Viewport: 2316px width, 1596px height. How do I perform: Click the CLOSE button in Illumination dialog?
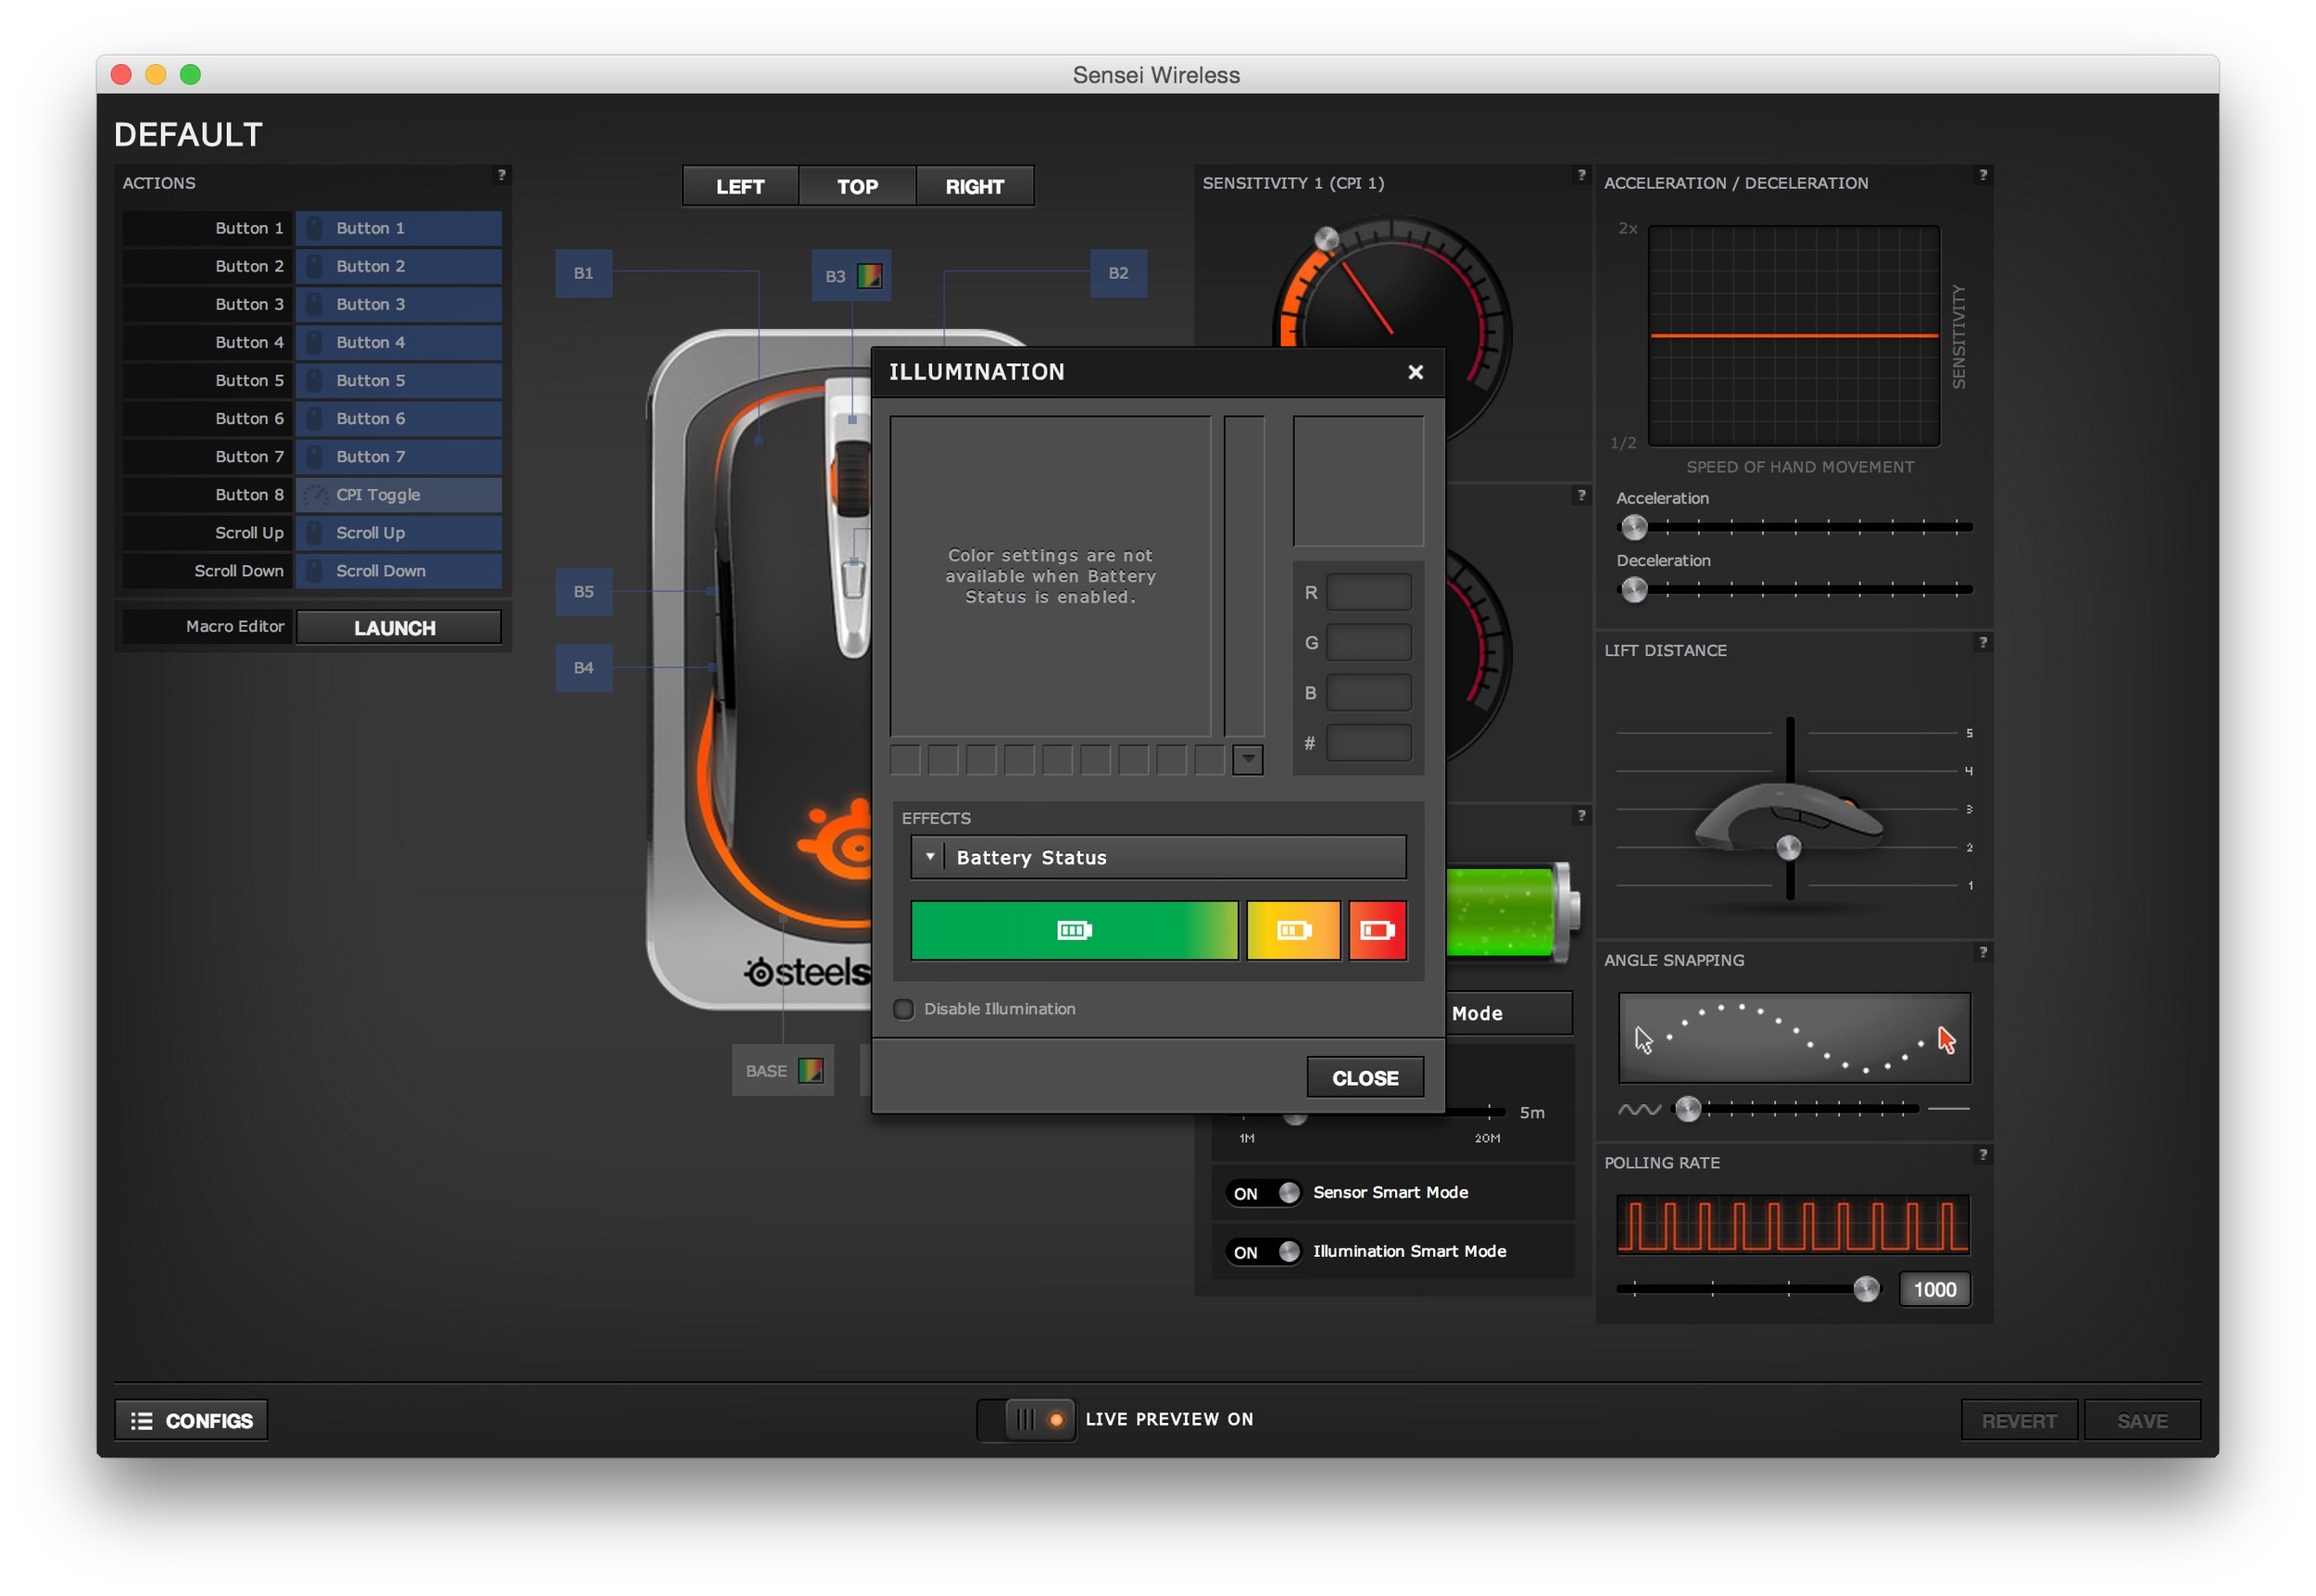(1364, 1078)
